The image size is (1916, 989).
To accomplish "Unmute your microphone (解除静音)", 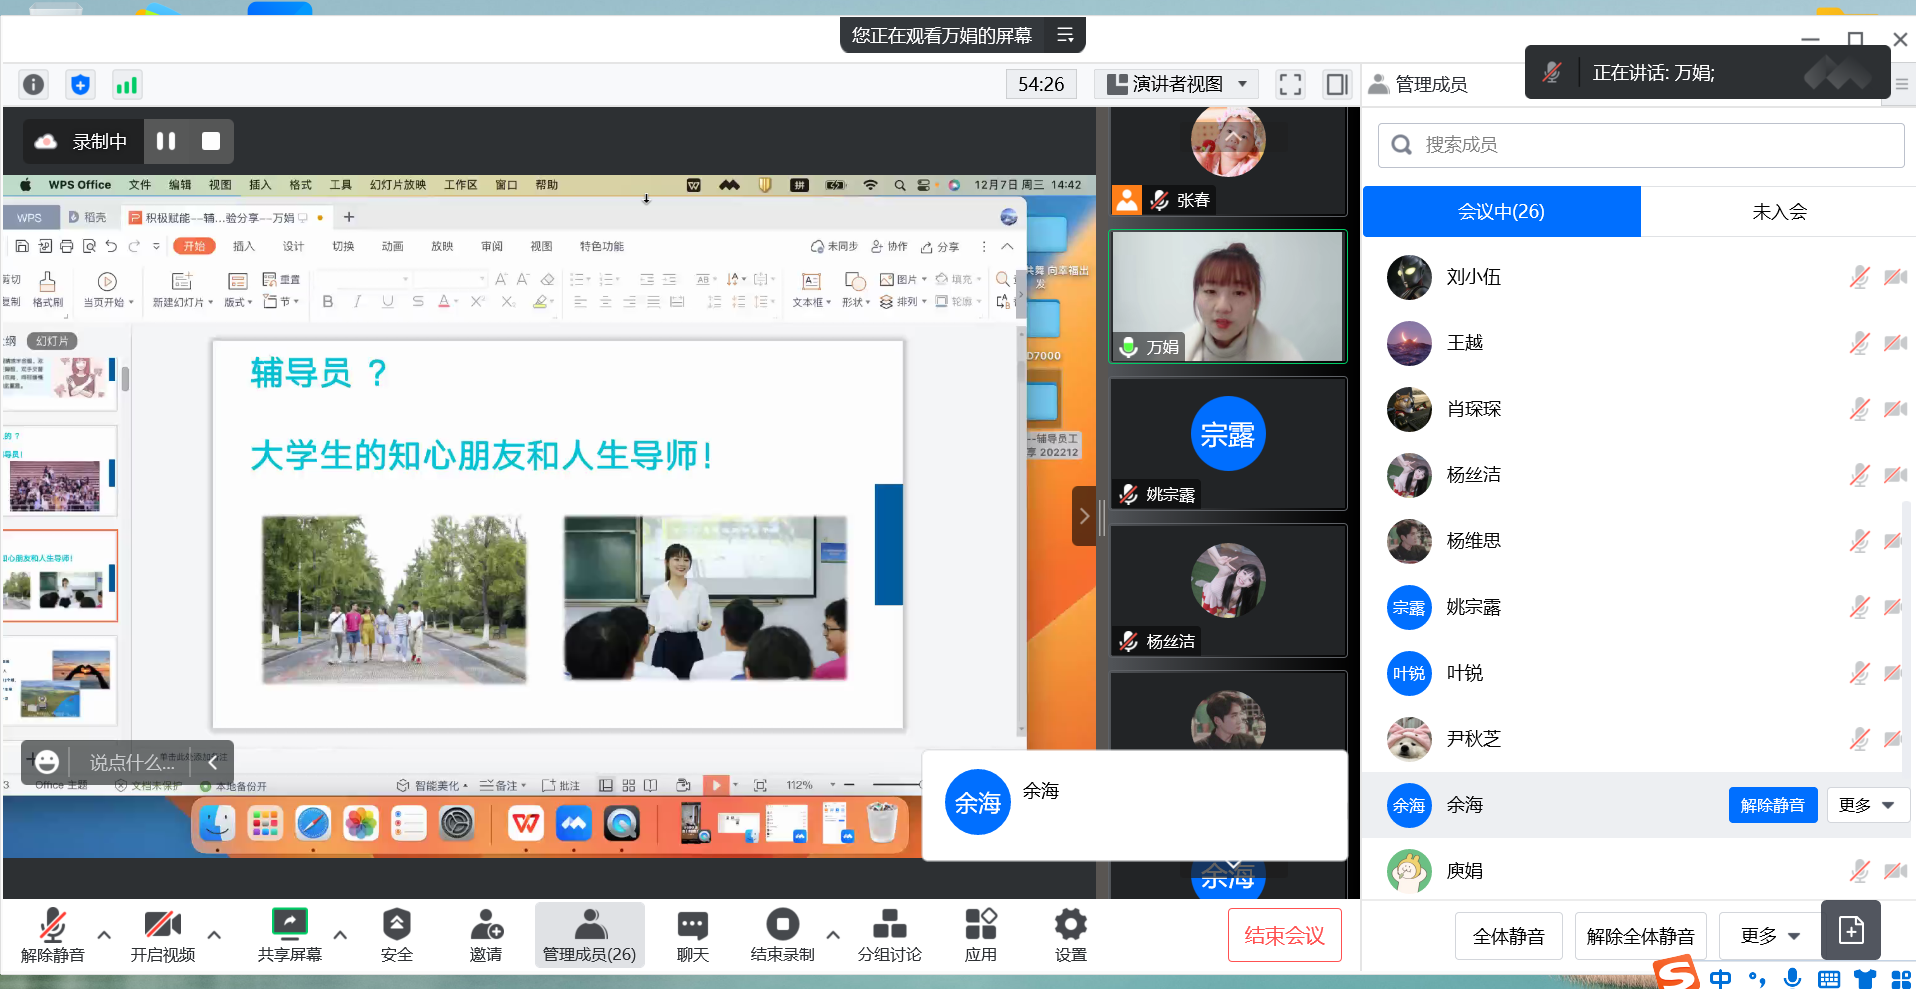I will 52,935.
